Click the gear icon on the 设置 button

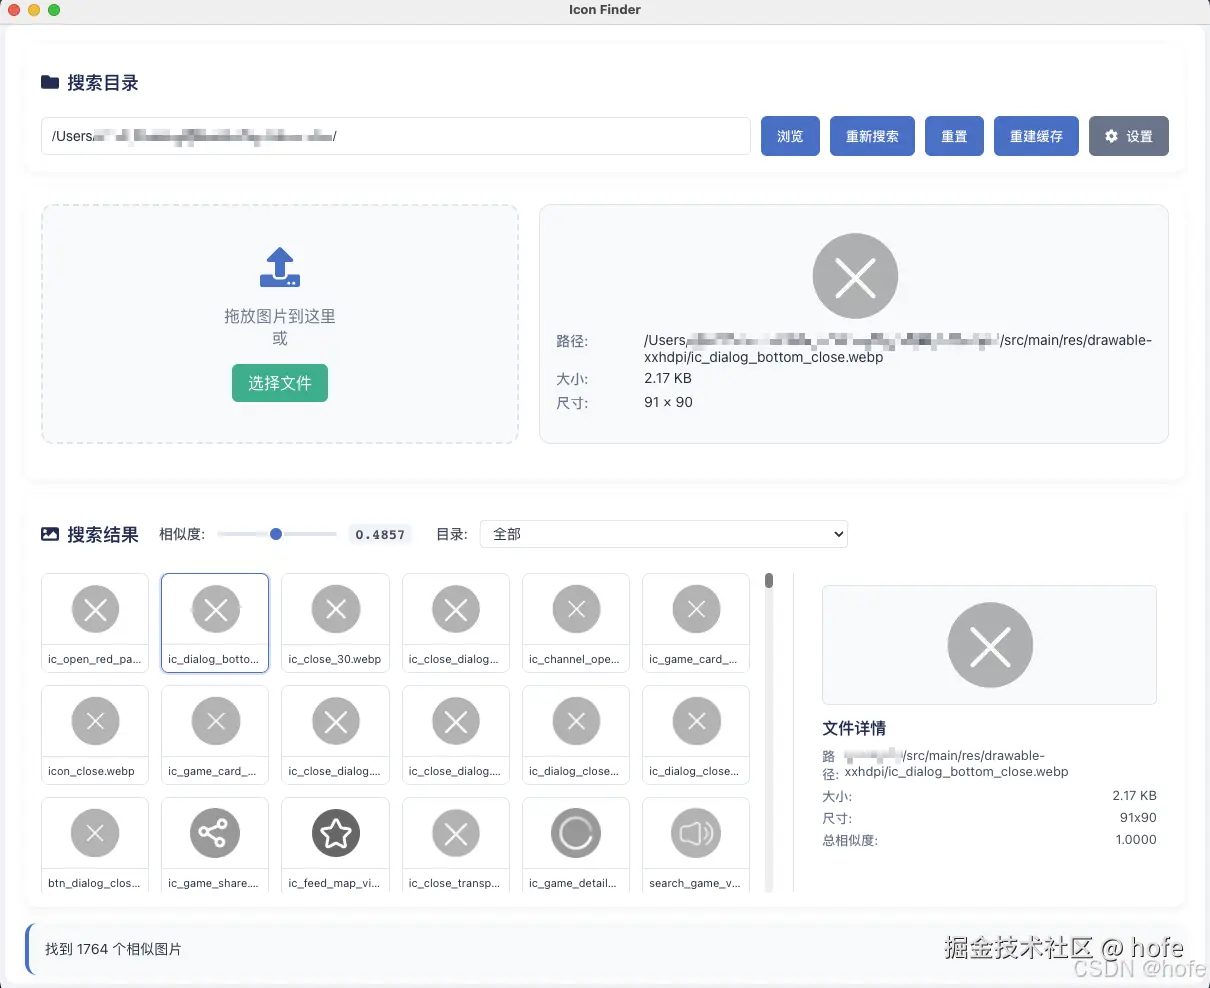[1109, 136]
